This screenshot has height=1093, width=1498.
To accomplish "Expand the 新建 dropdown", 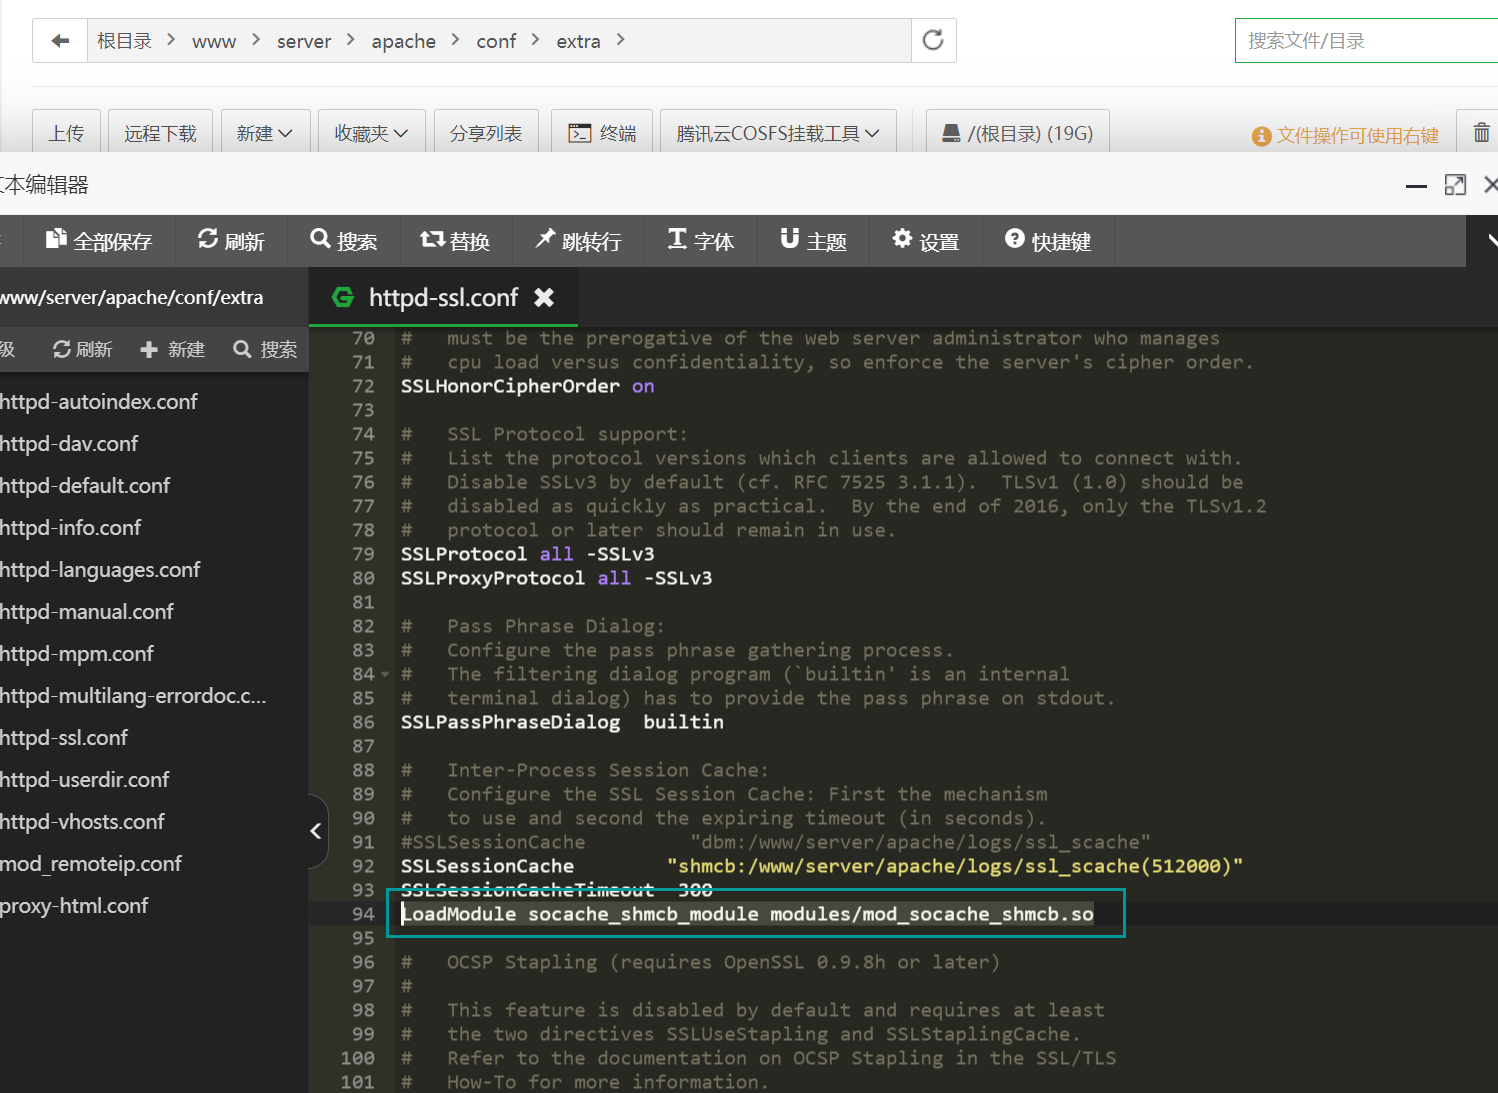I will pyautogui.click(x=265, y=133).
